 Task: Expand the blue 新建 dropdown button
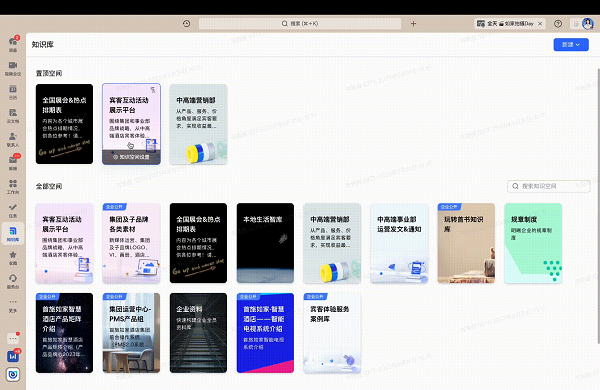[571, 45]
